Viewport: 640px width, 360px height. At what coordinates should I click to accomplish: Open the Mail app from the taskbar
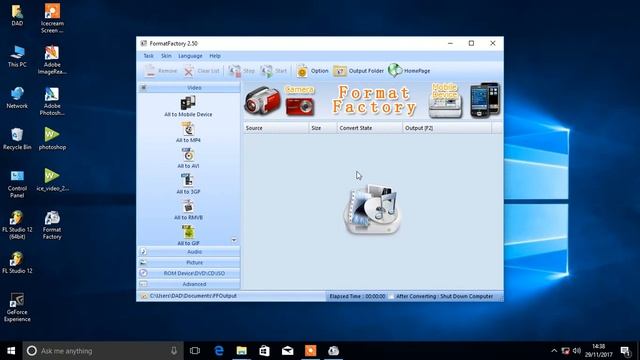[x=287, y=351]
